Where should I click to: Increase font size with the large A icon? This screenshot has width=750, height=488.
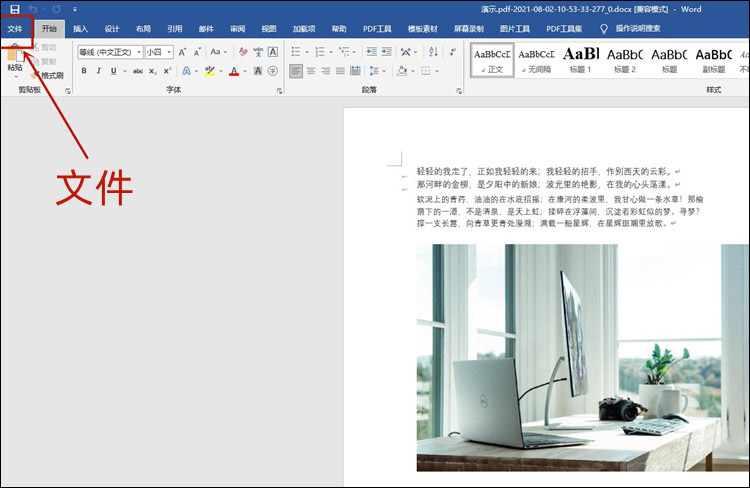(182, 52)
